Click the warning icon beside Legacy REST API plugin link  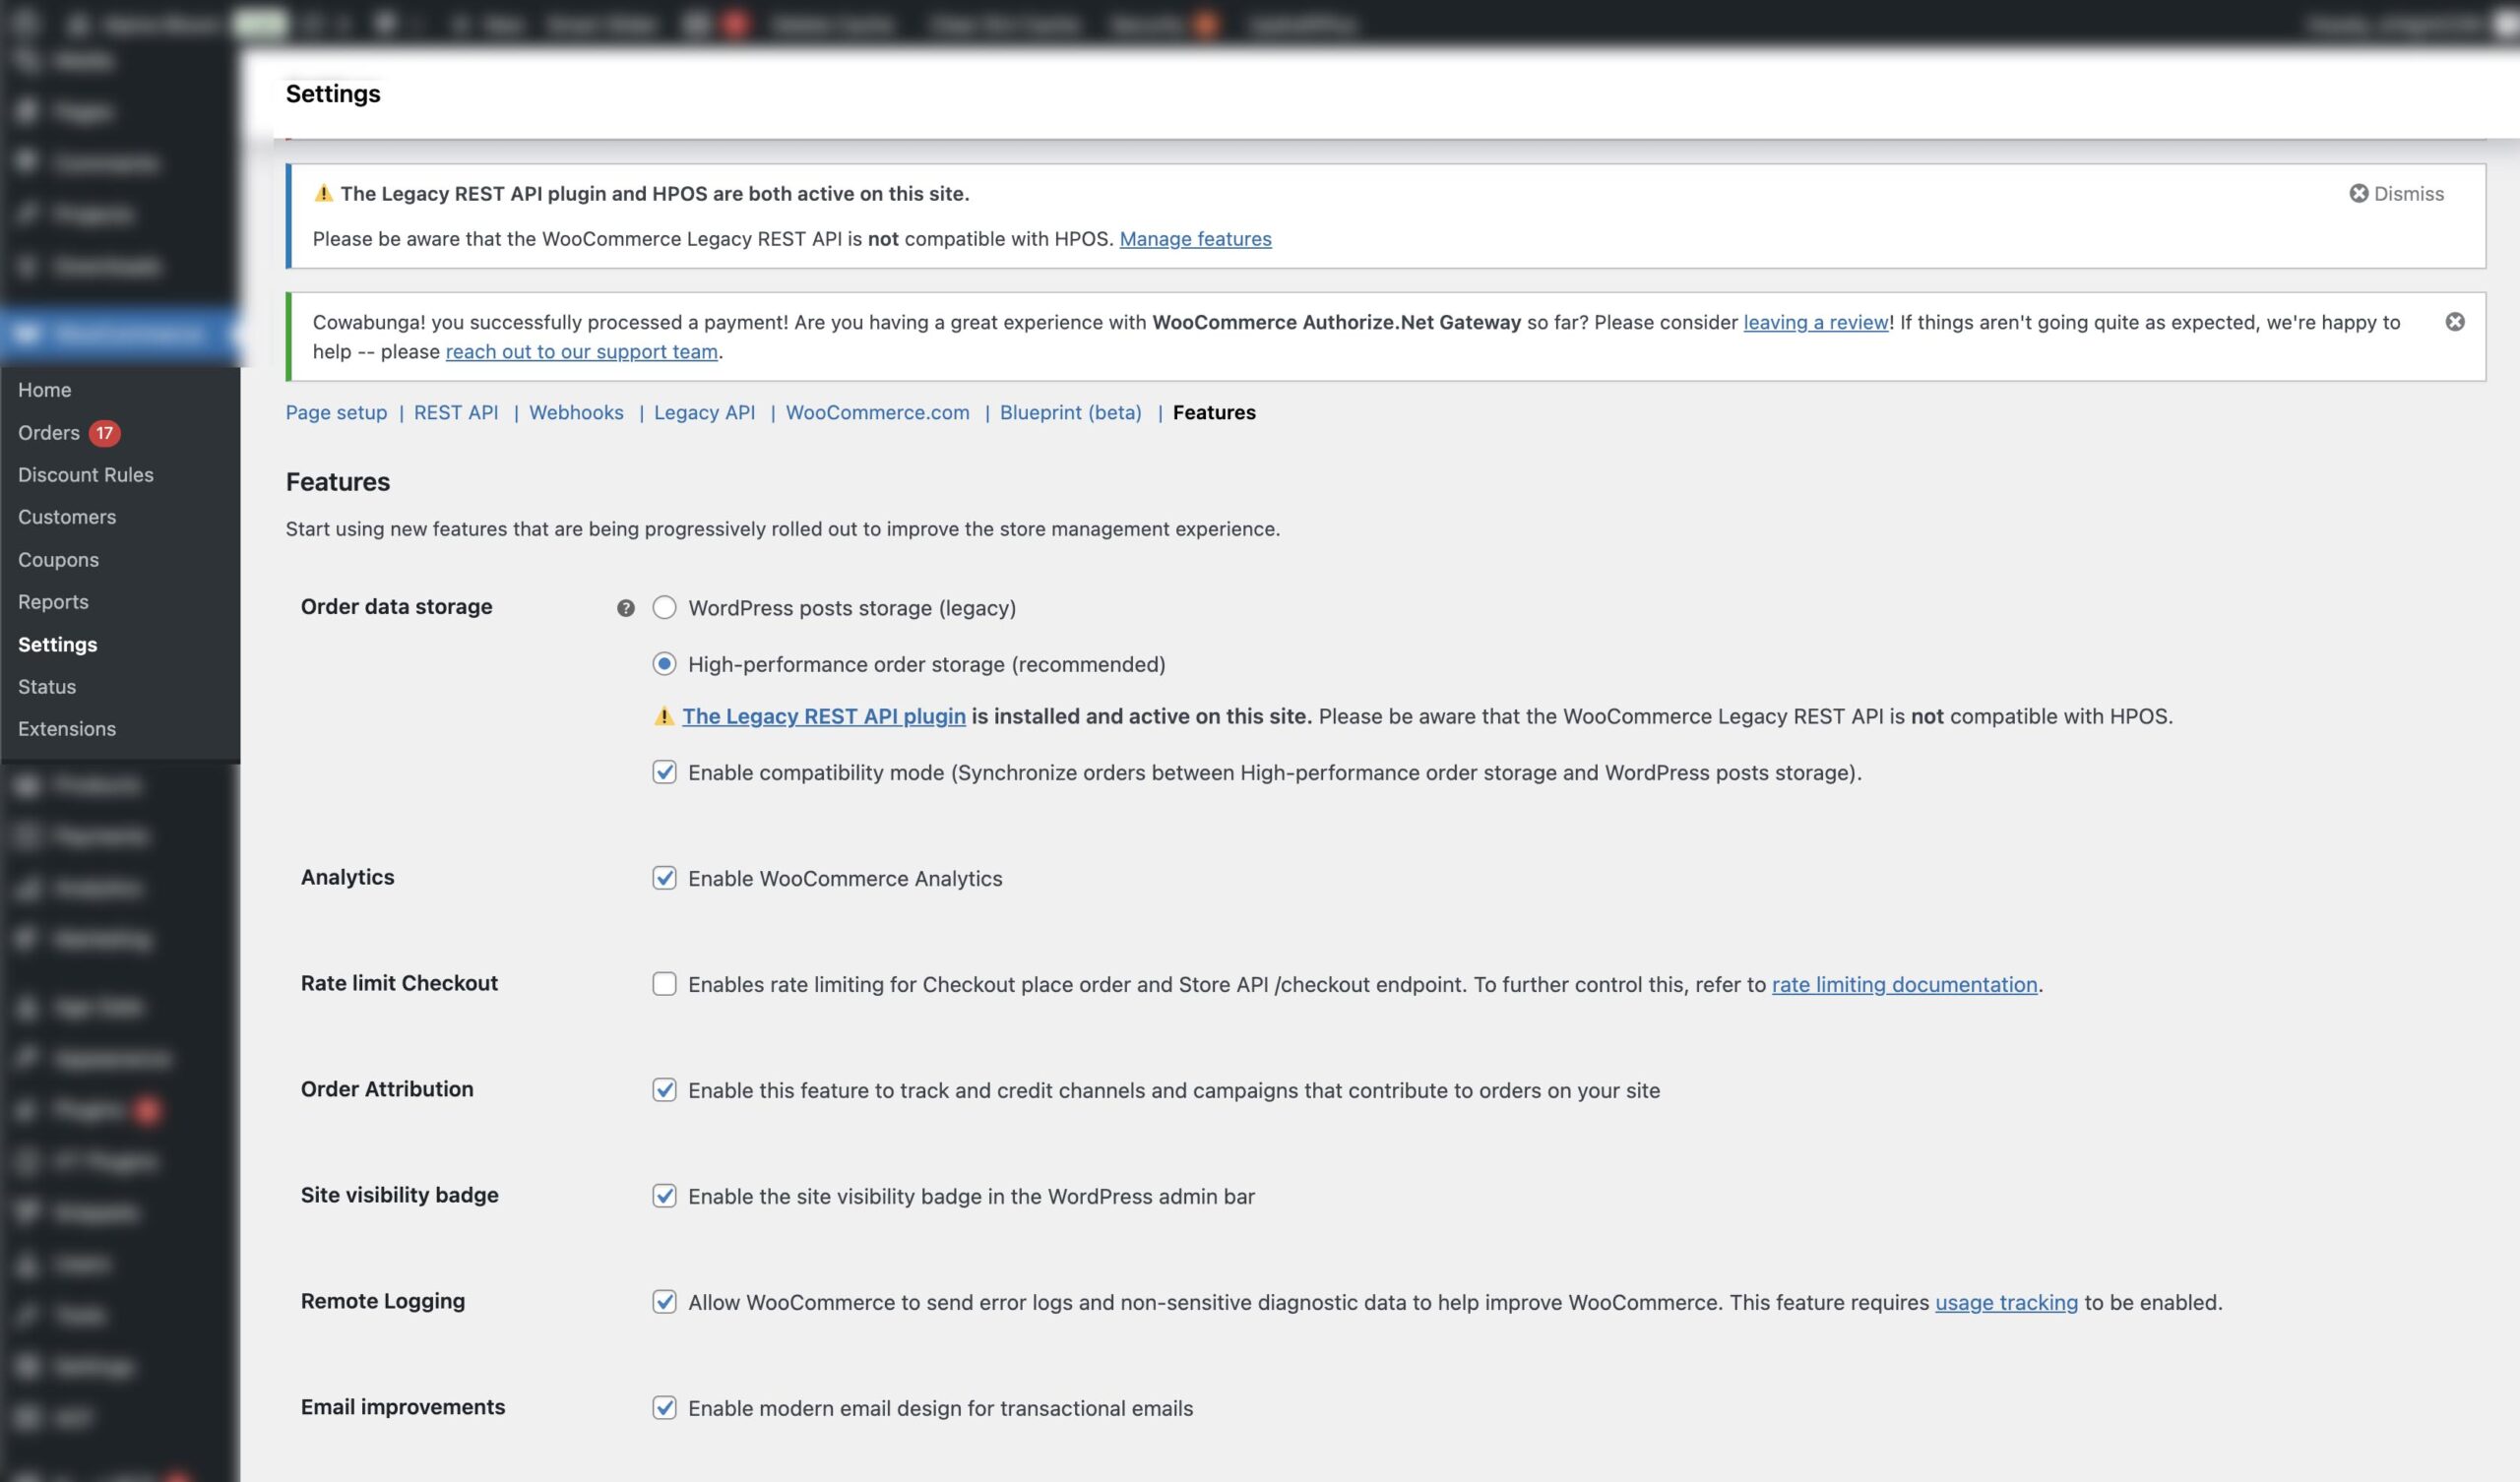663,716
